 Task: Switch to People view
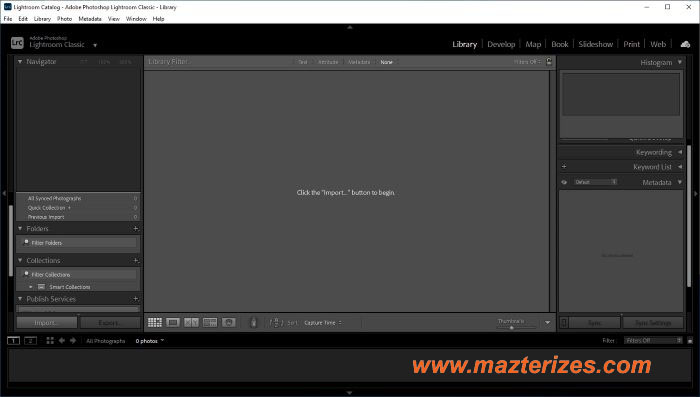pyautogui.click(x=229, y=322)
